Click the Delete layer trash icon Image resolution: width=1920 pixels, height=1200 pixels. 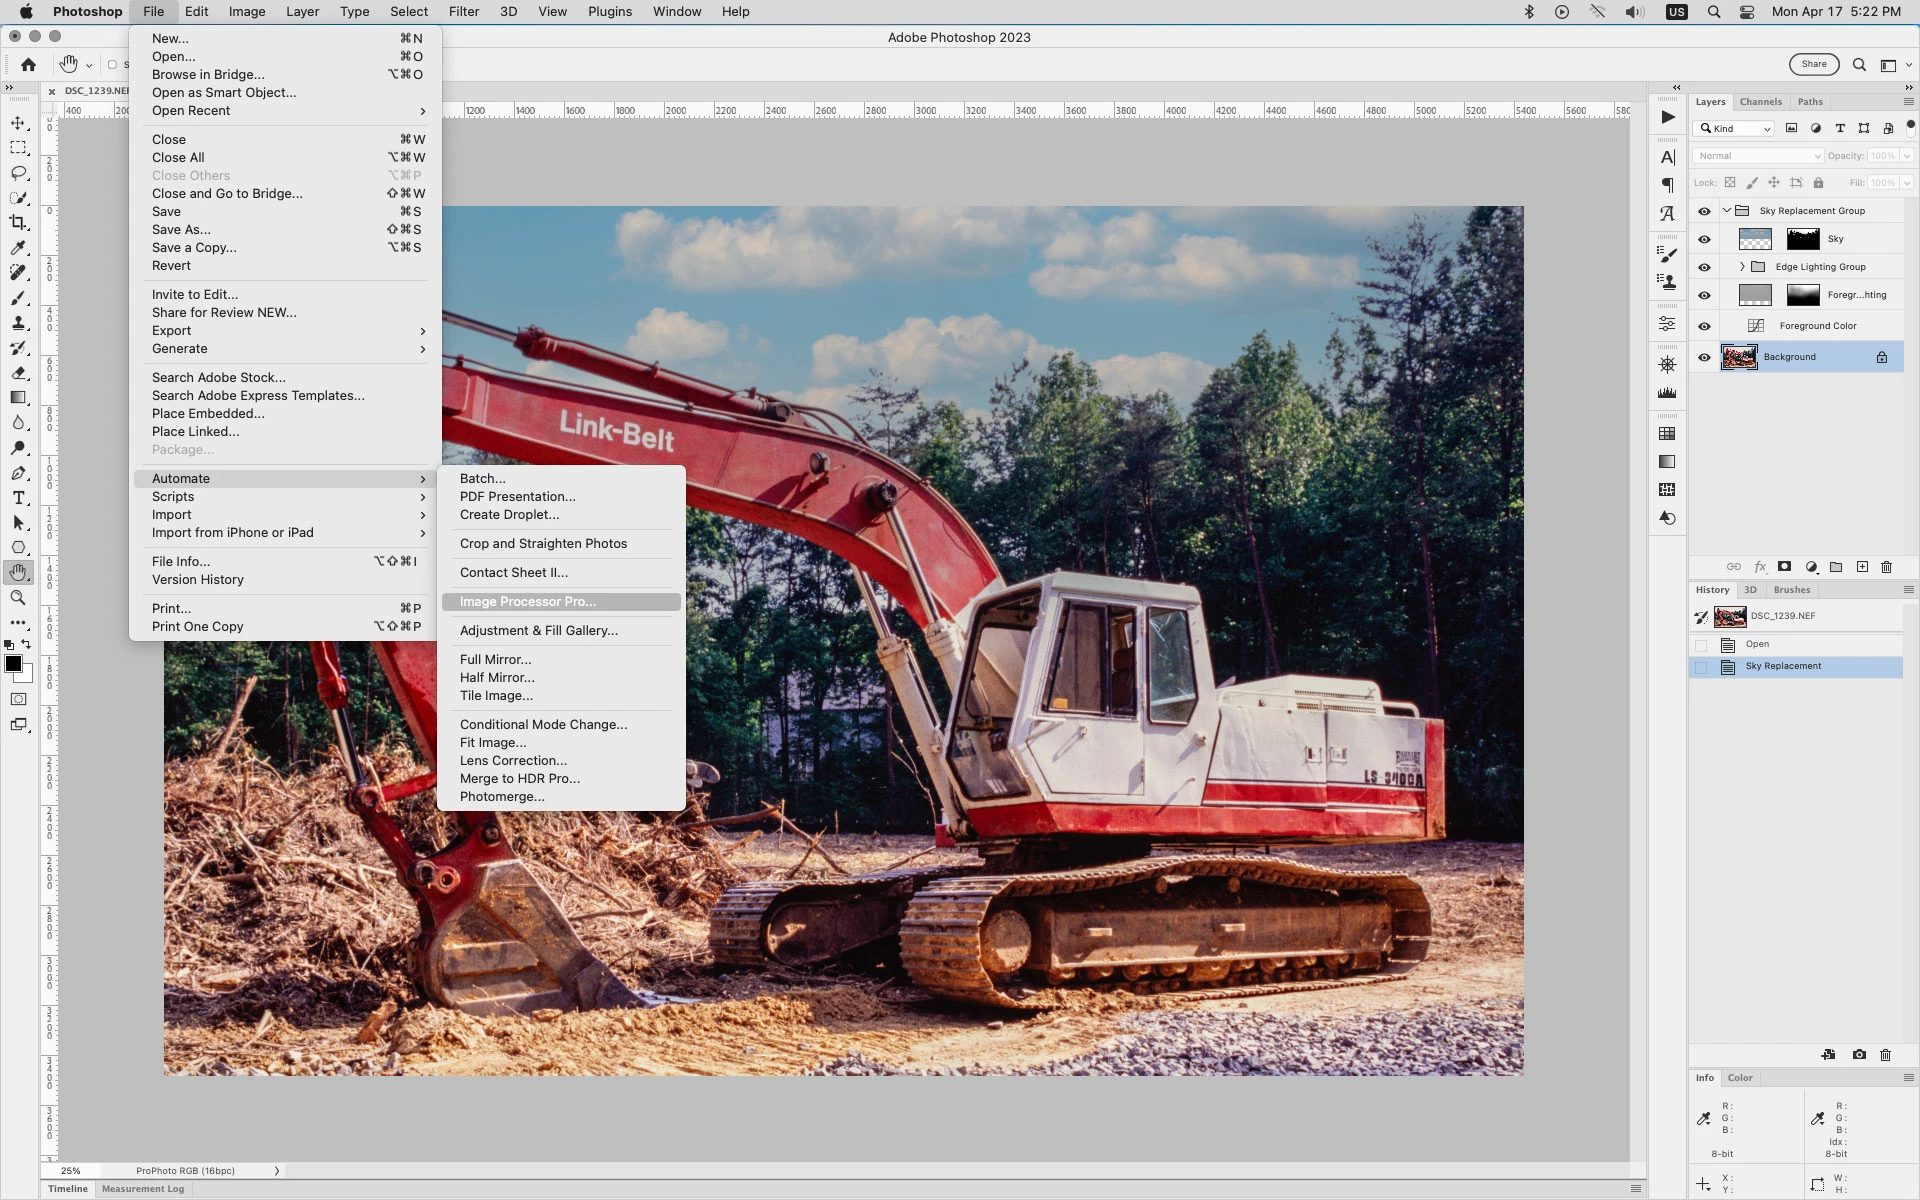pos(1886,567)
